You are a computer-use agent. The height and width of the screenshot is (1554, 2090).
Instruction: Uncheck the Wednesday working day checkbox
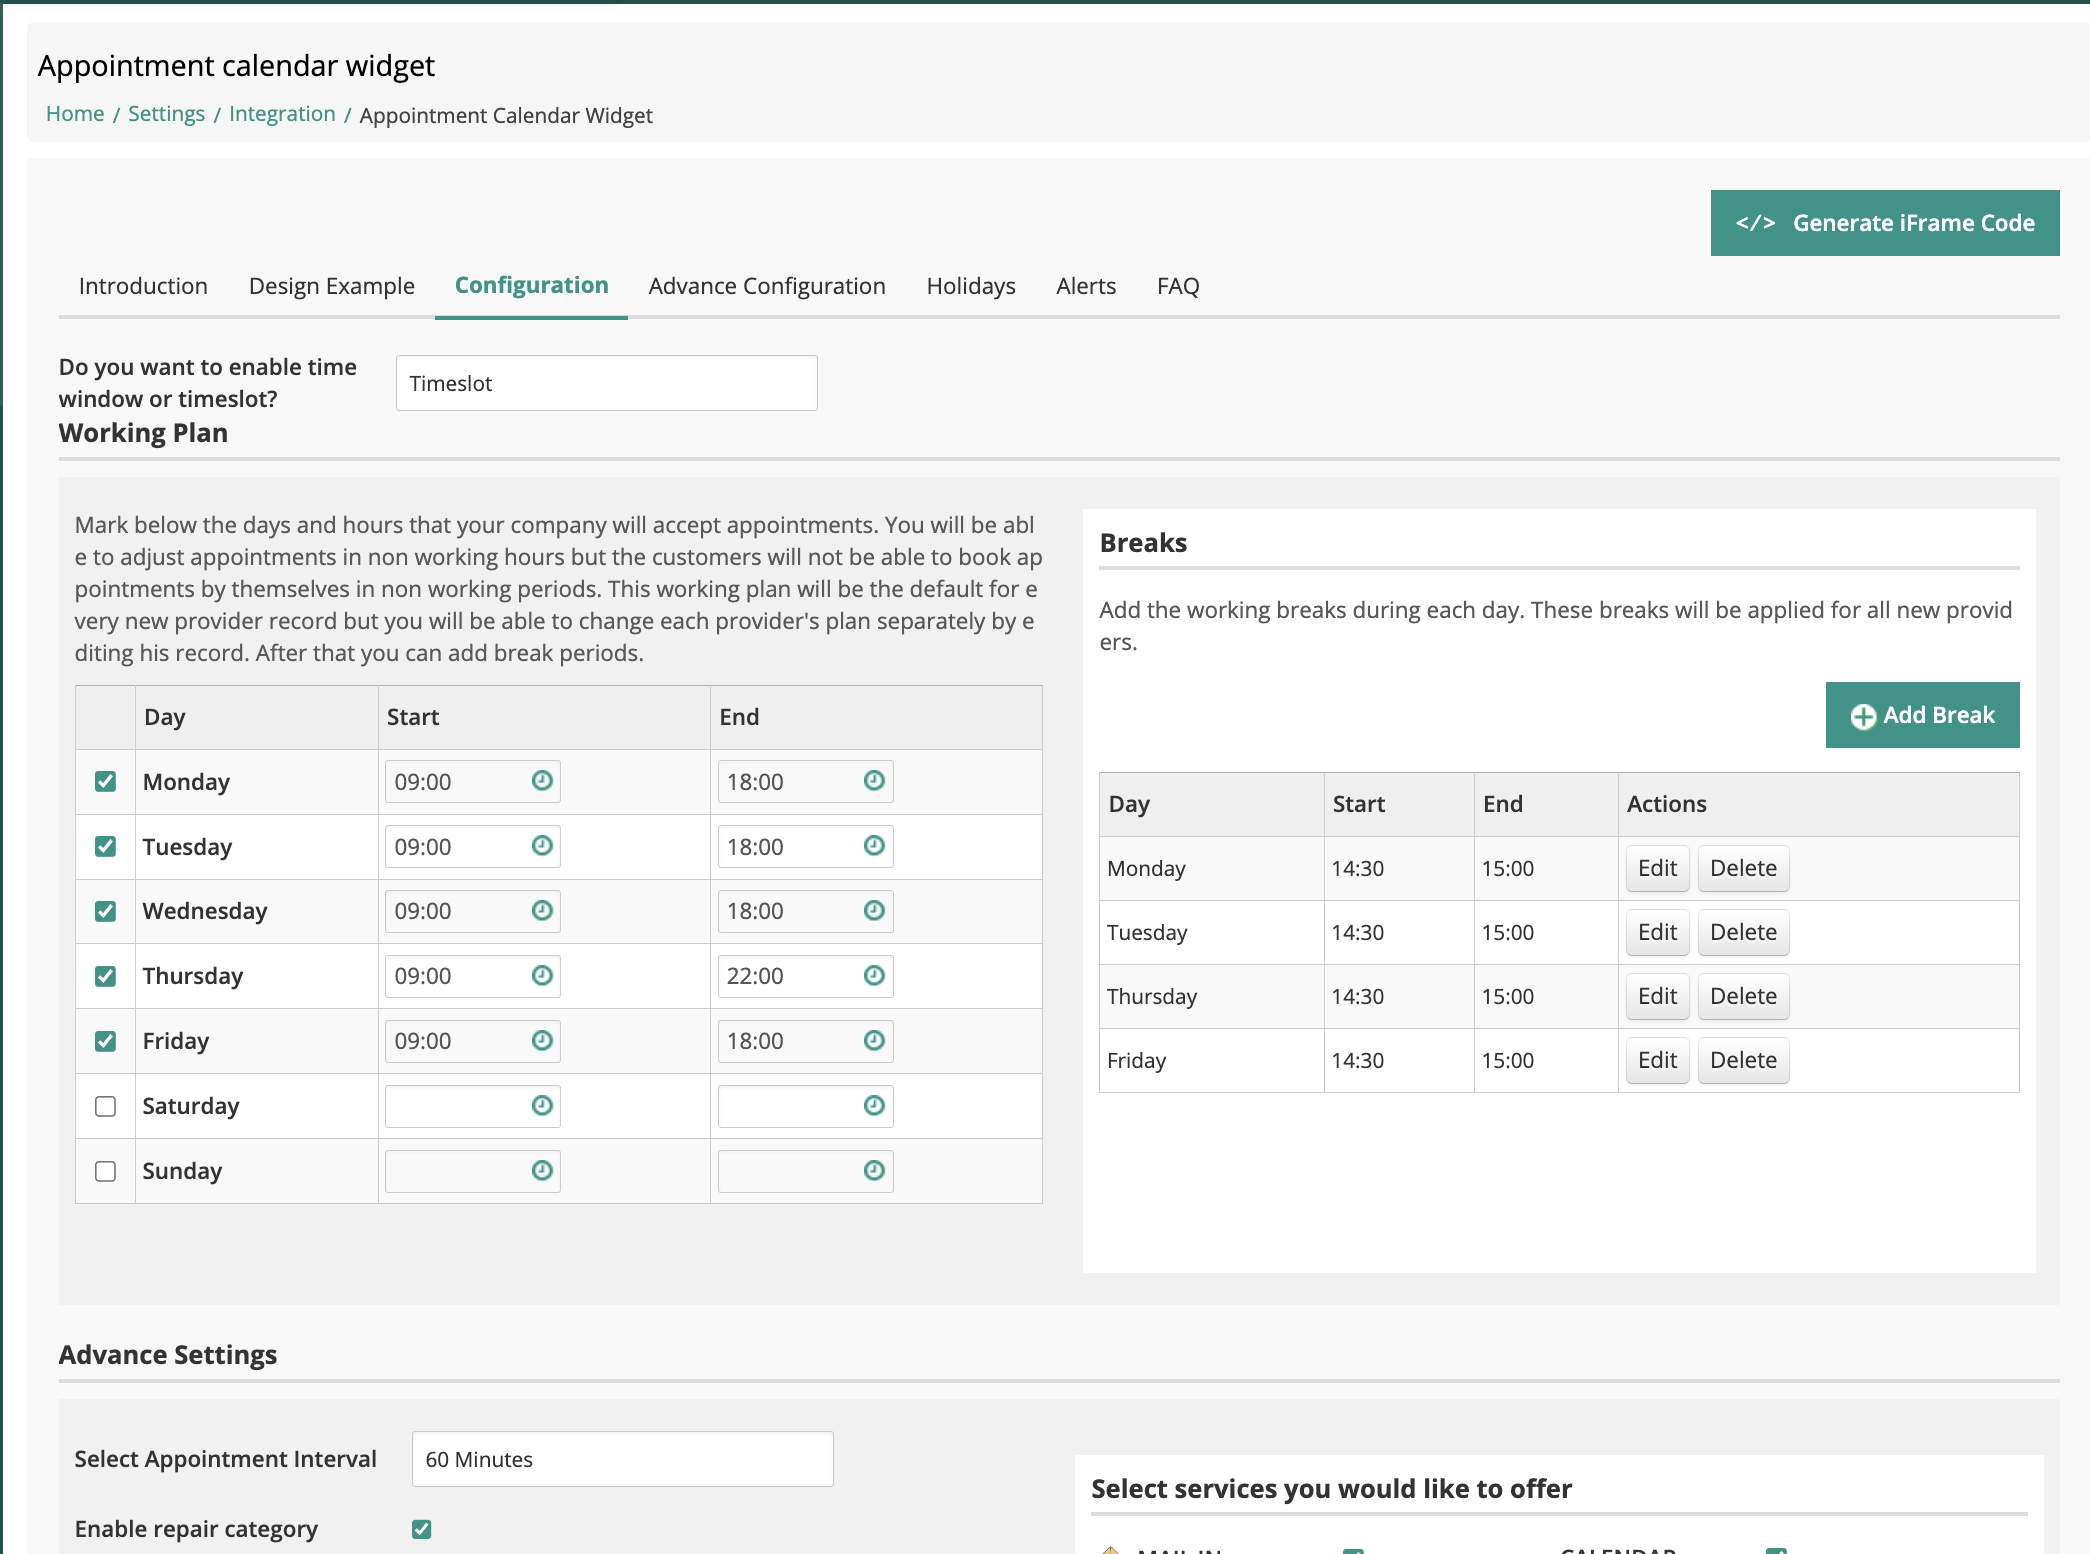click(105, 912)
